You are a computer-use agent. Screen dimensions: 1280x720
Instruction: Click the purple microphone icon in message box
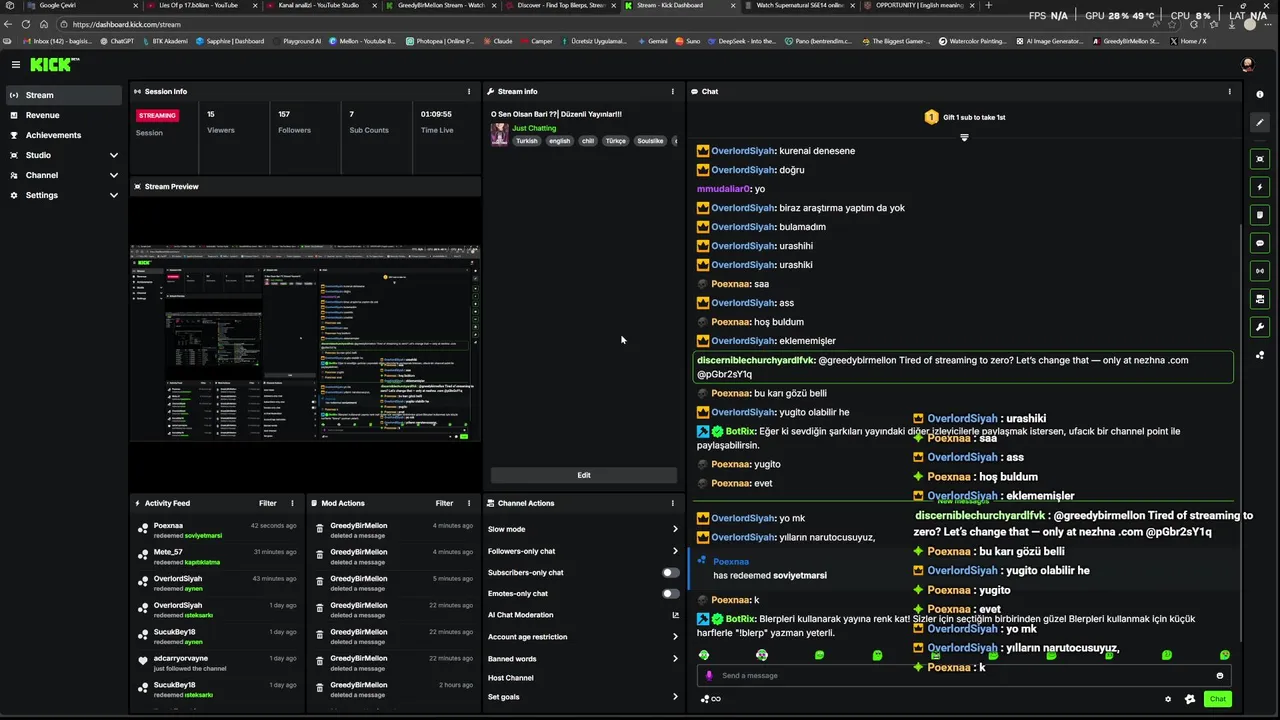click(x=710, y=675)
